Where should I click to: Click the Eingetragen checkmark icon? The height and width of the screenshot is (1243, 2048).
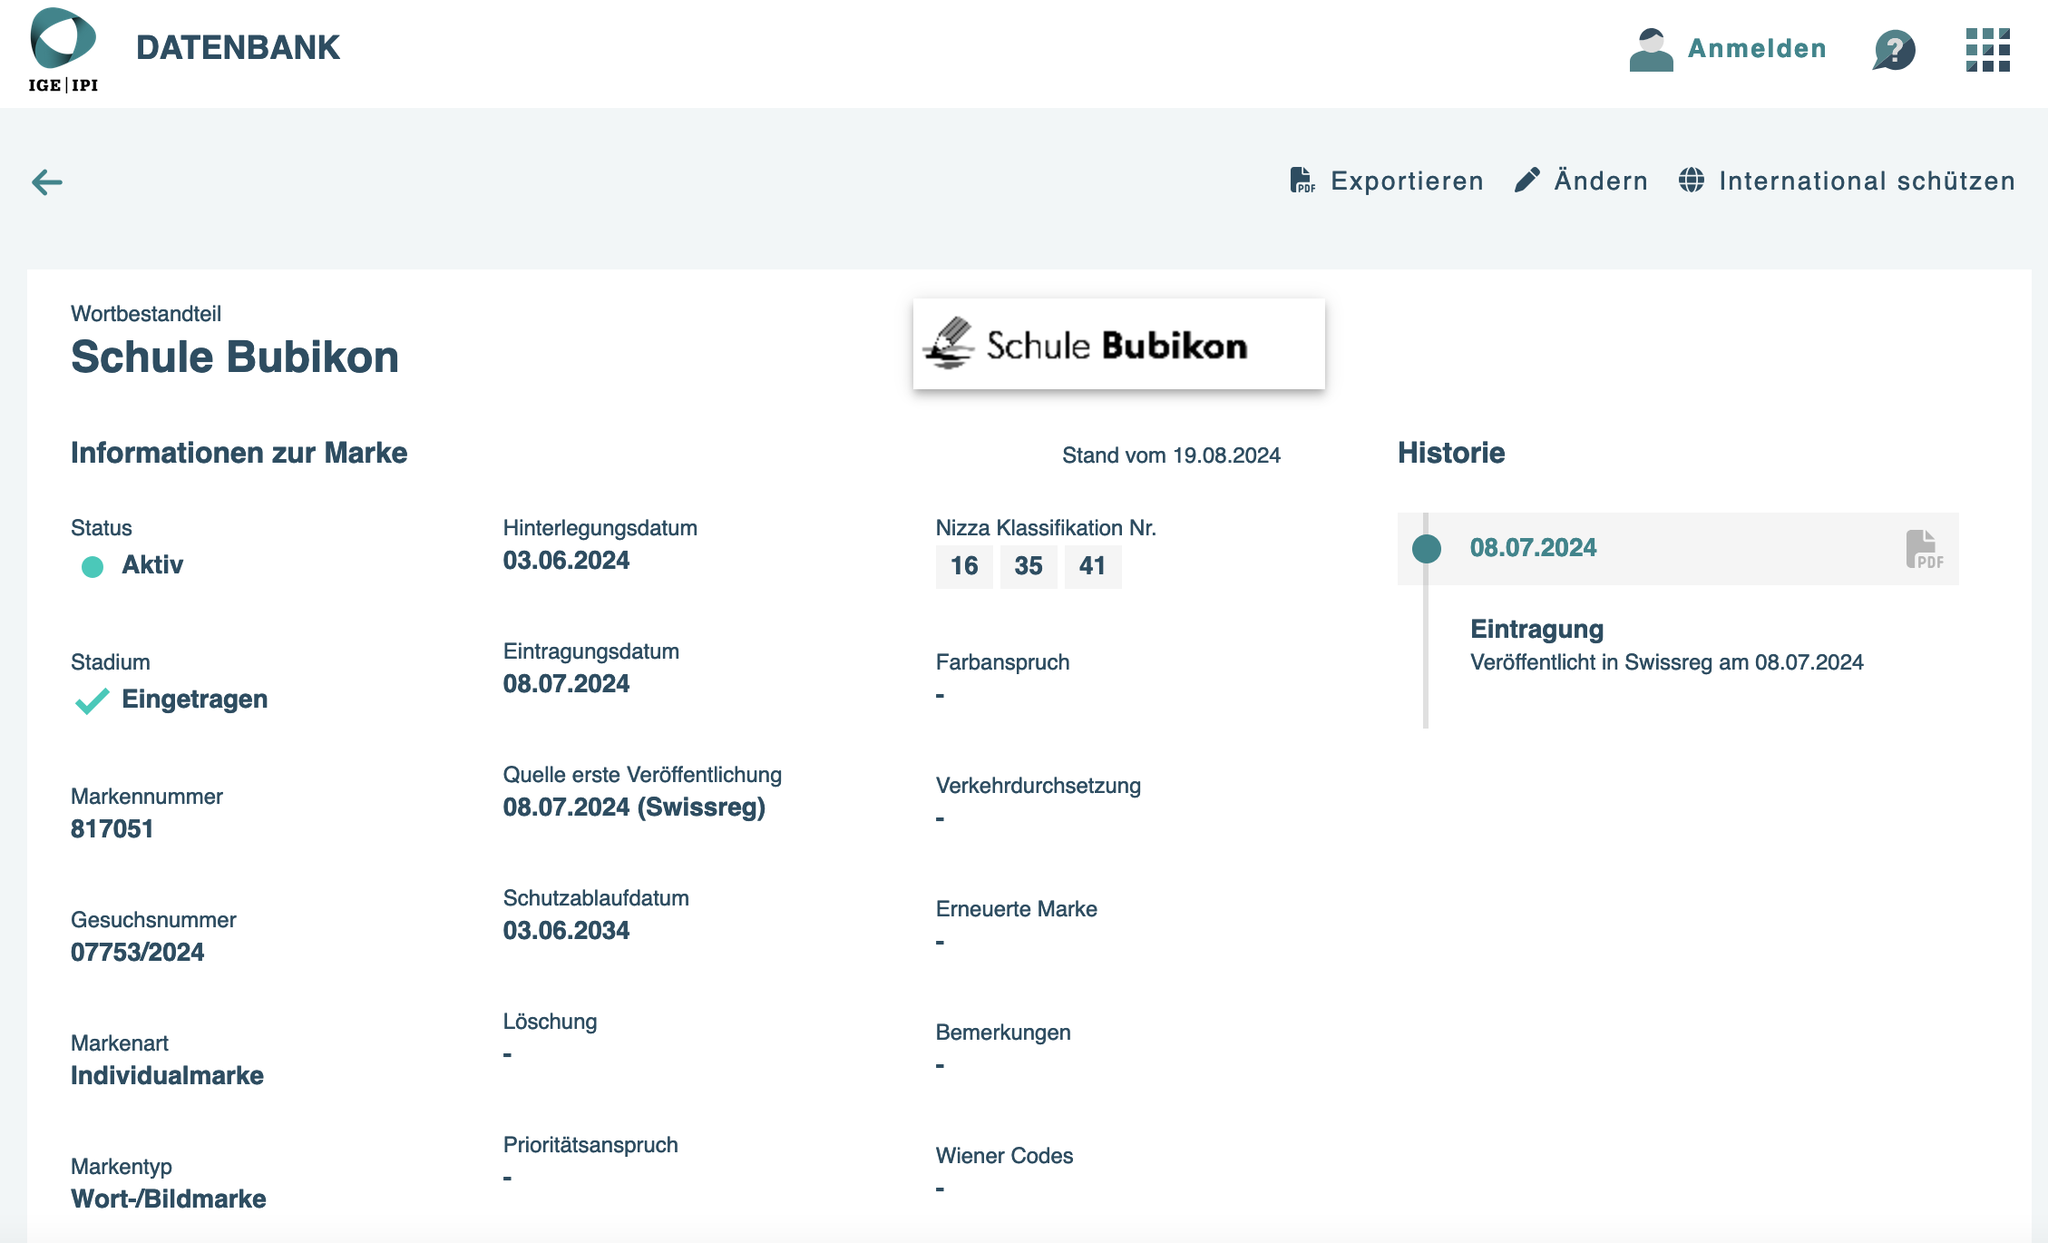coord(92,701)
